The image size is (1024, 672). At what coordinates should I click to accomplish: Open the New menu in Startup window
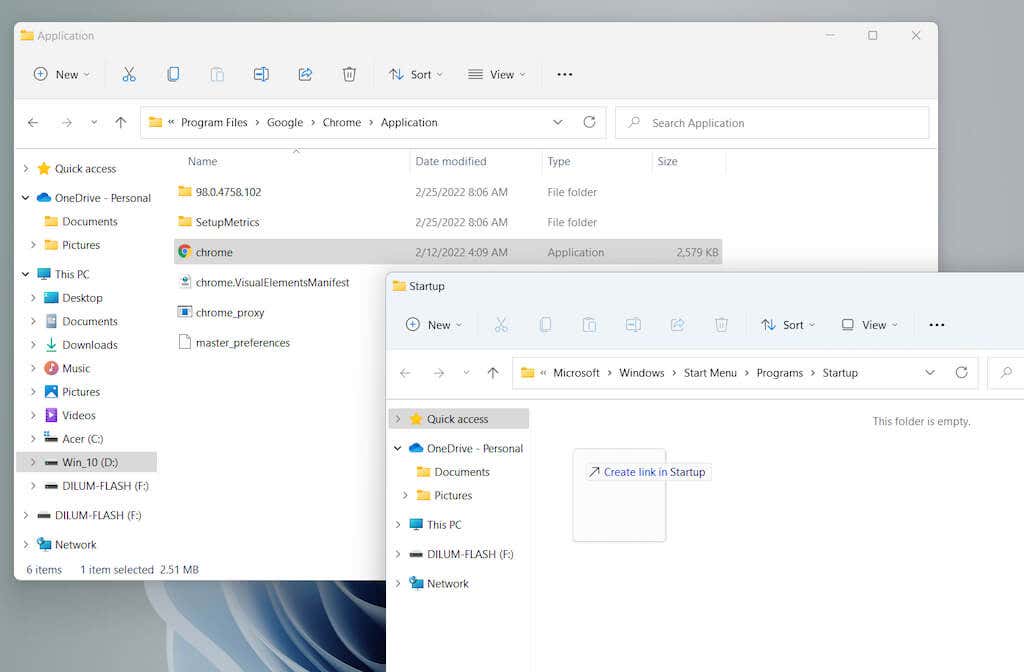tap(433, 325)
